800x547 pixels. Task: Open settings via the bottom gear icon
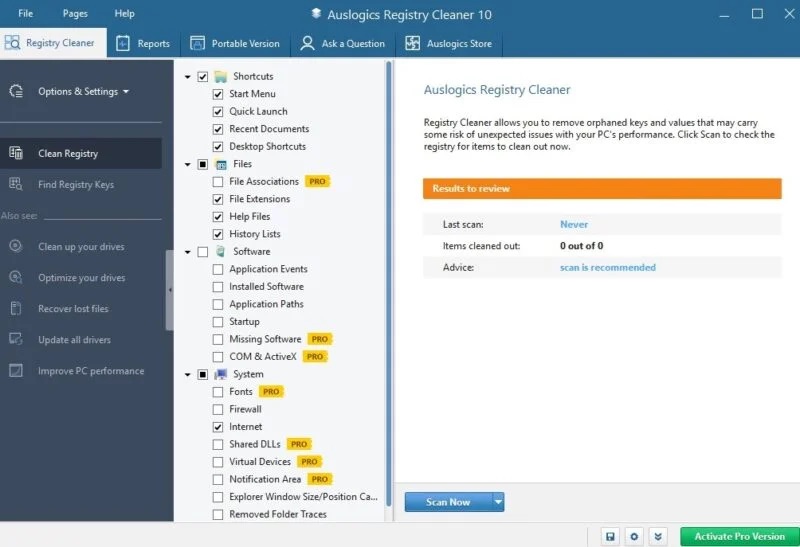[x=633, y=536]
